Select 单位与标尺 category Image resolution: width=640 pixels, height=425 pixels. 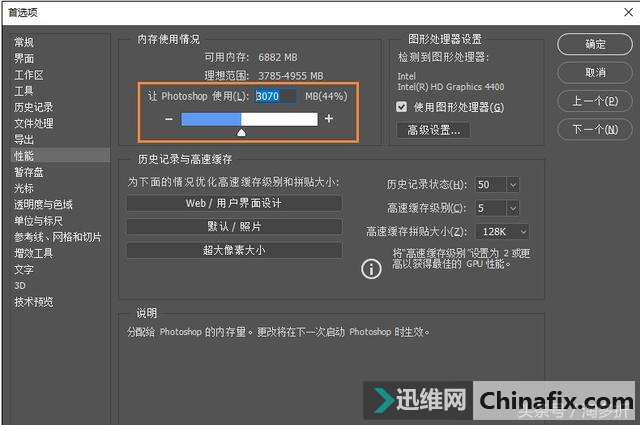click(39, 221)
